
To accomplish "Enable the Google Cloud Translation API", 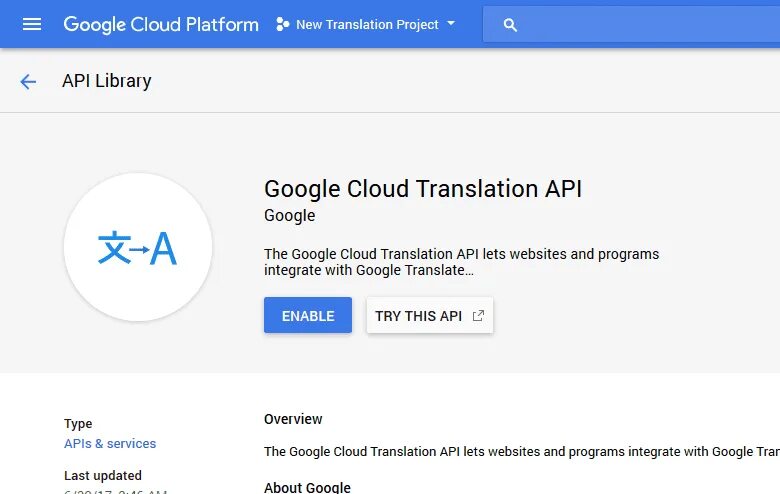I will tap(308, 315).
